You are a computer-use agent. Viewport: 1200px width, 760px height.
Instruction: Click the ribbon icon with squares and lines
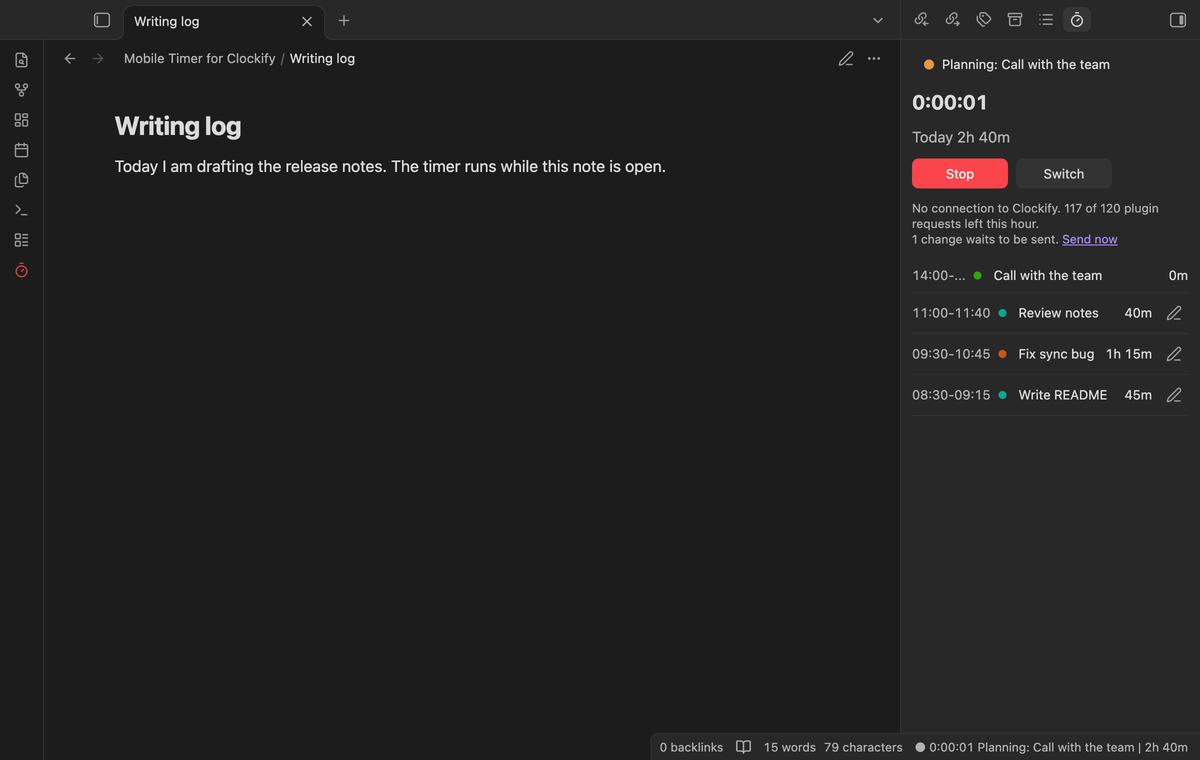pyautogui.click(x=22, y=241)
